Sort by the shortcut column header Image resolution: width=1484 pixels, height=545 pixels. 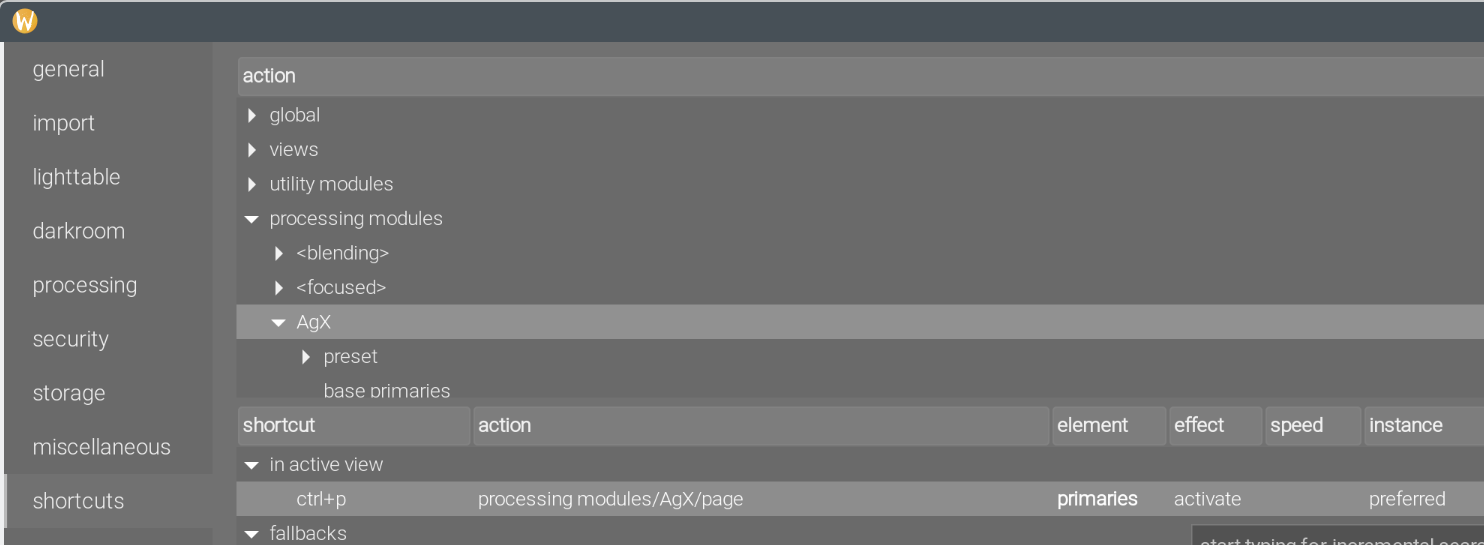tap(353, 425)
